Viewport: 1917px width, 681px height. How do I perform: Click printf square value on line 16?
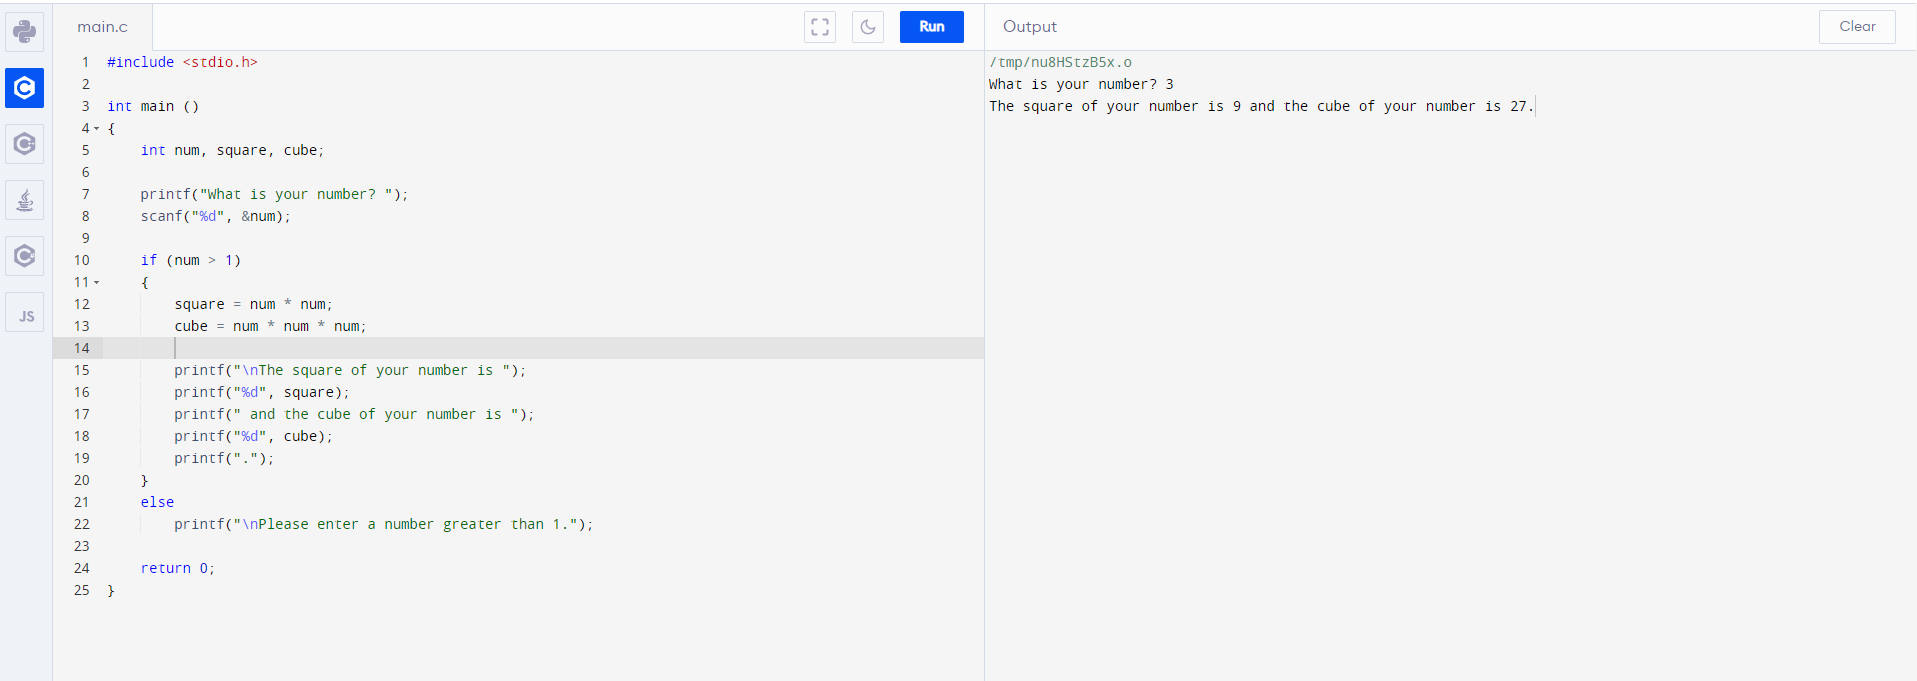click(x=262, y=392)
